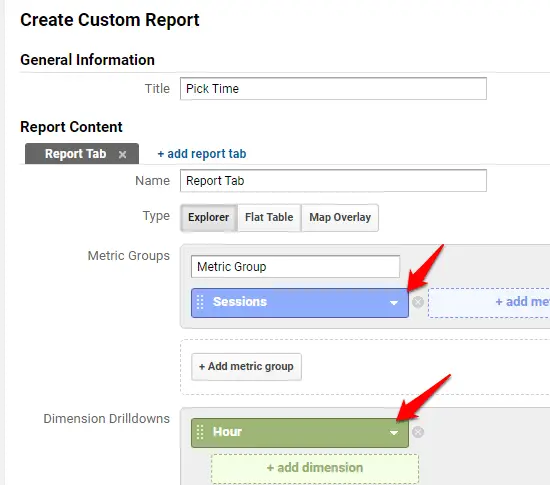This screenshot has width=550, height=485.
Task: Select the Map Overlay report type
Action: pyautogui.click(x=340, y=217)
